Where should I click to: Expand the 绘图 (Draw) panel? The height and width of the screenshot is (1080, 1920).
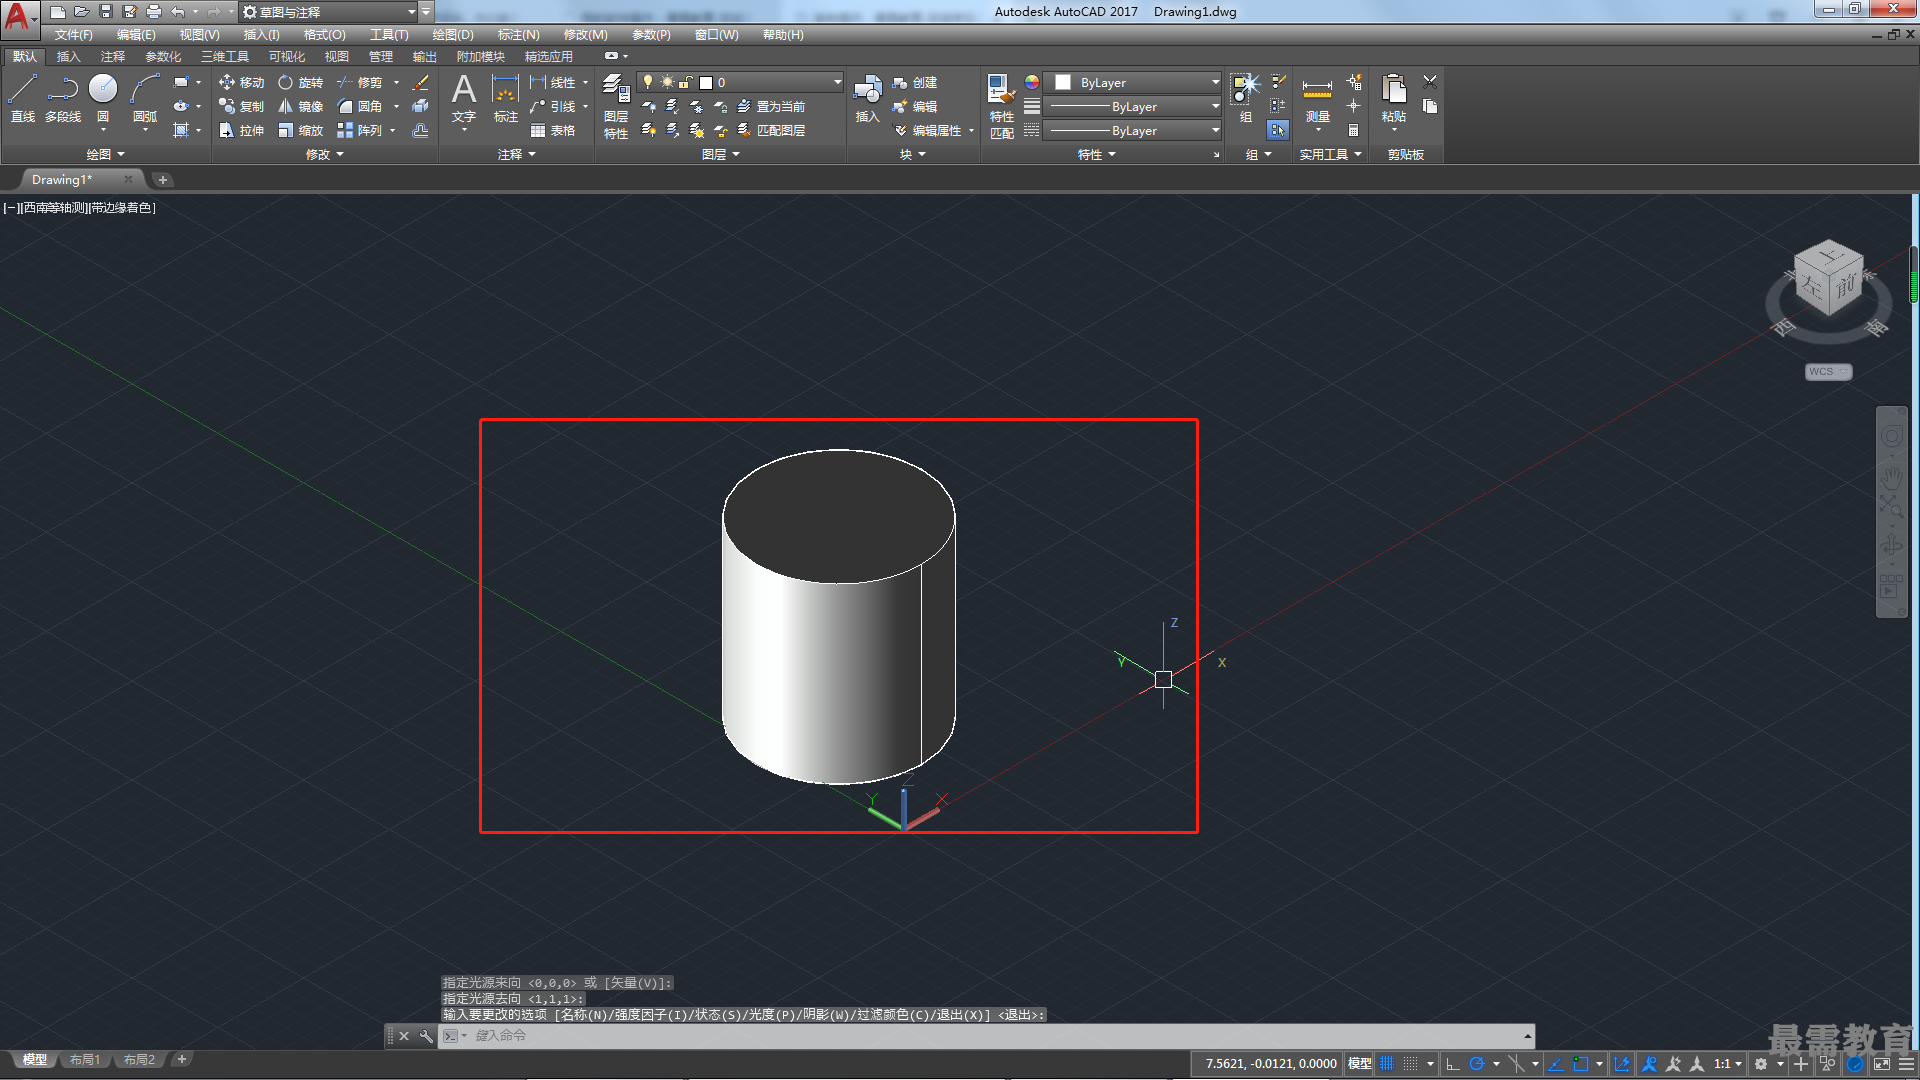pos(105,154)
